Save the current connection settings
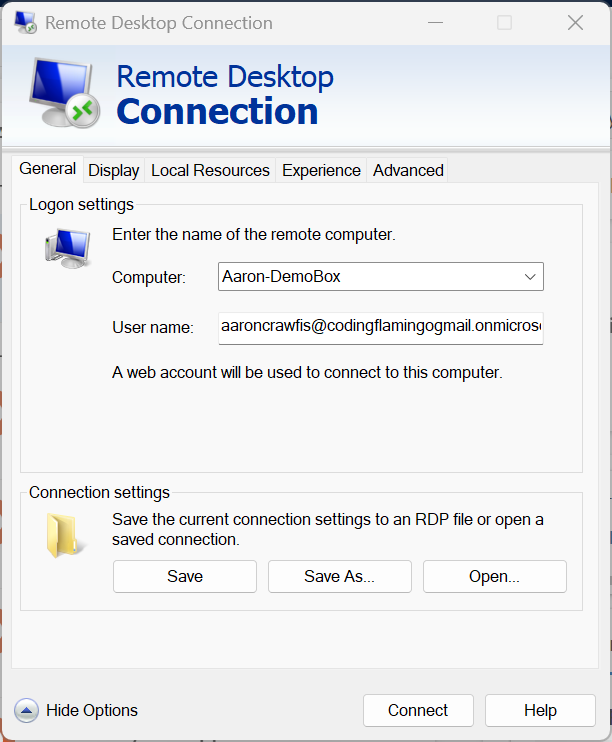This screenshot has height=742, width=612. pos(185,576)
